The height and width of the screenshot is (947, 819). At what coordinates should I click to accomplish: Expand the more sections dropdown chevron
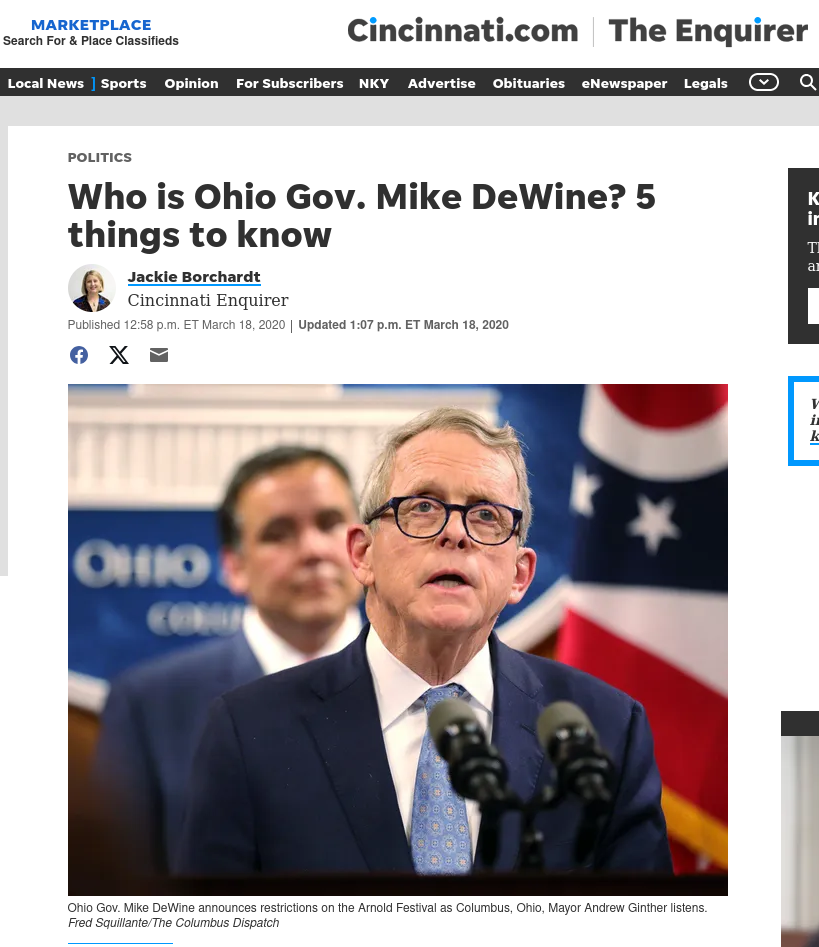pyautogui.click(x=764, y=82)
